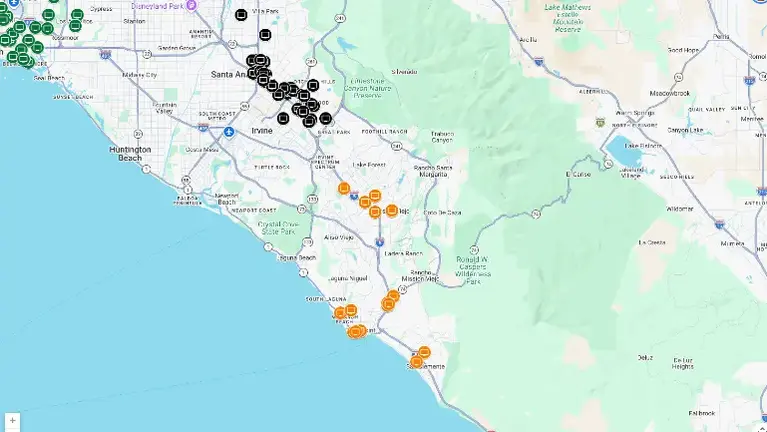This screenshot has width=767, height=432.
Task: Click the Garden Grove label
Action: click(x=177, y=48)
